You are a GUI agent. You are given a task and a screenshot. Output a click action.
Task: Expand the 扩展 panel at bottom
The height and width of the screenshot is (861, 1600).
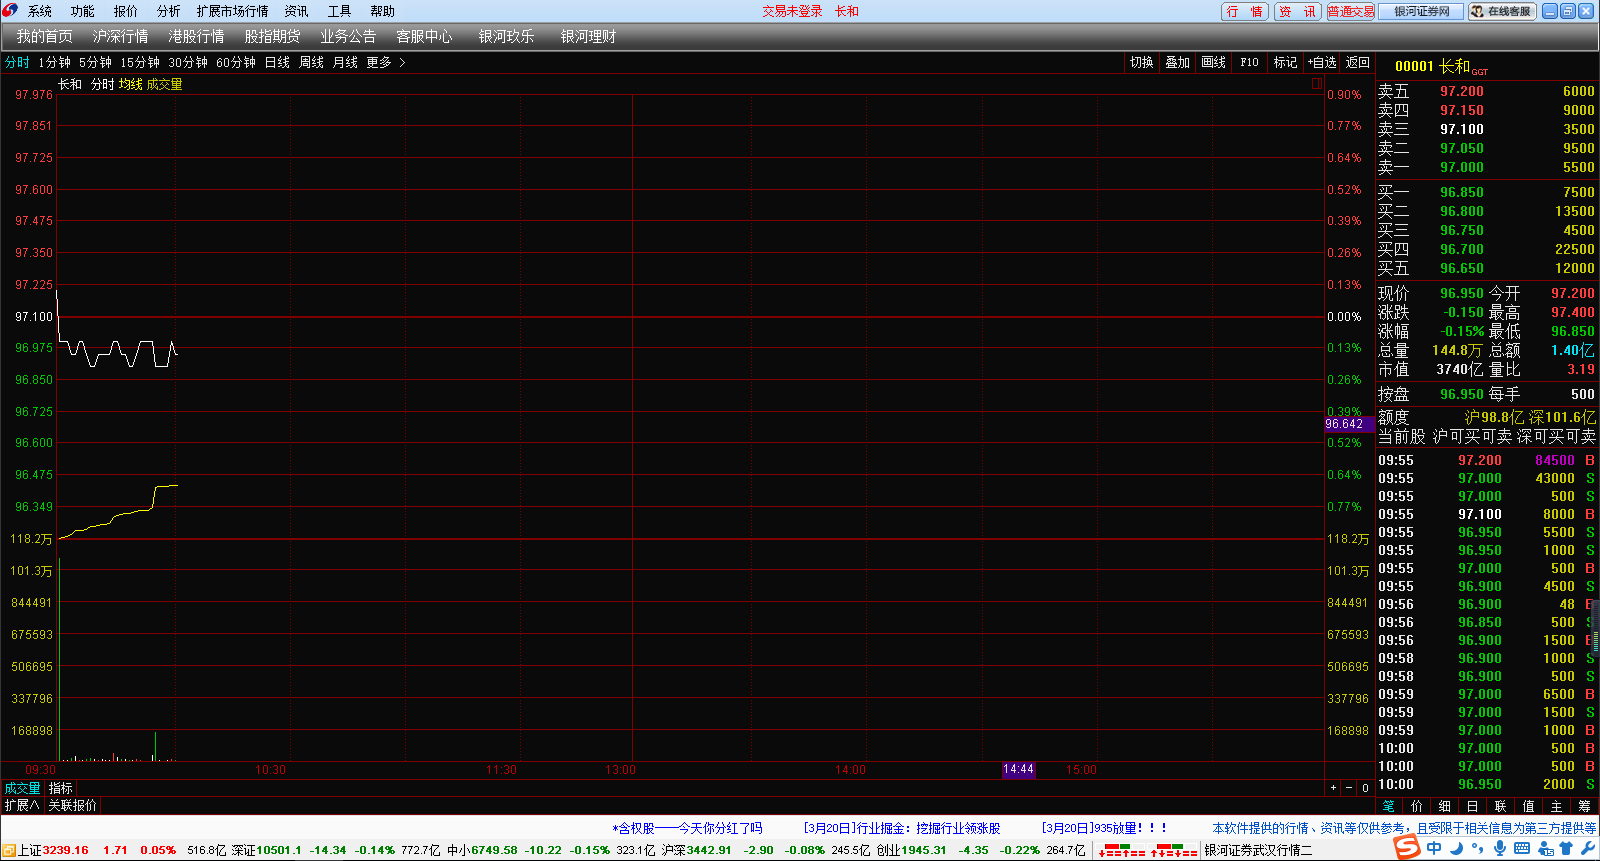coord(22,805)
